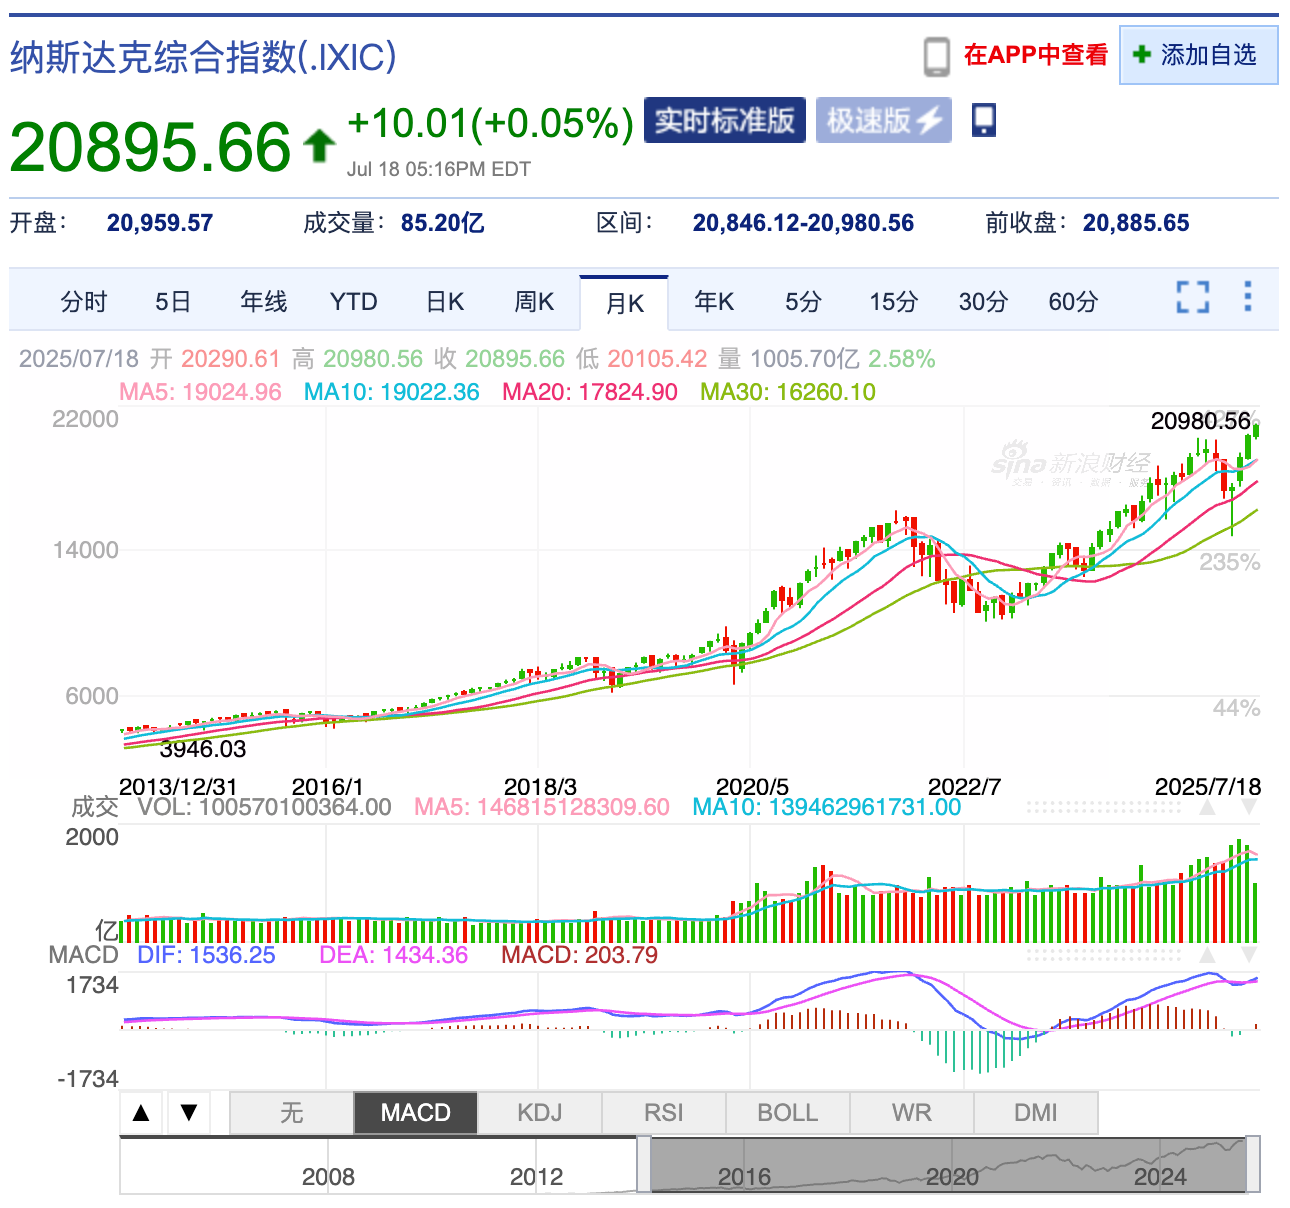Click the 在APP中查看 link

point(1034,56)
